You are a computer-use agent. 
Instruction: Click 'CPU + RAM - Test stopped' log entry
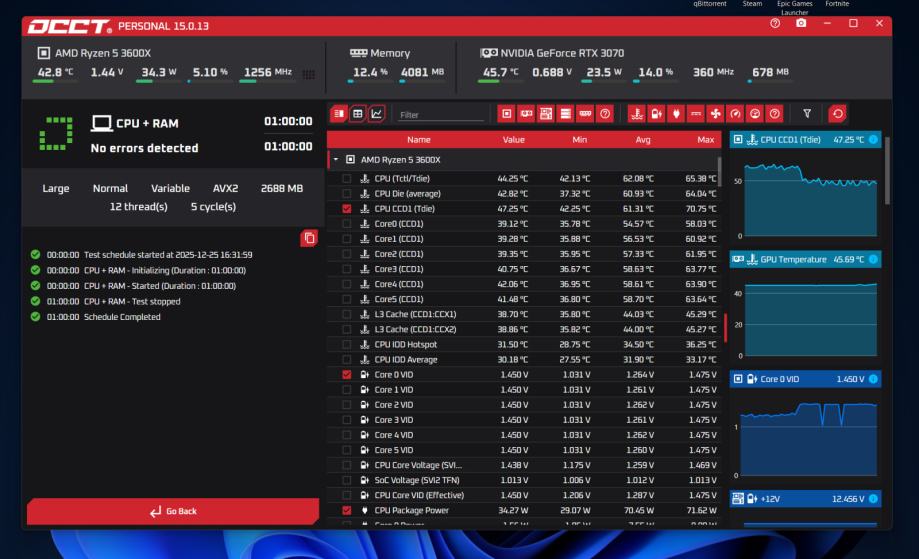click(132, 301)
